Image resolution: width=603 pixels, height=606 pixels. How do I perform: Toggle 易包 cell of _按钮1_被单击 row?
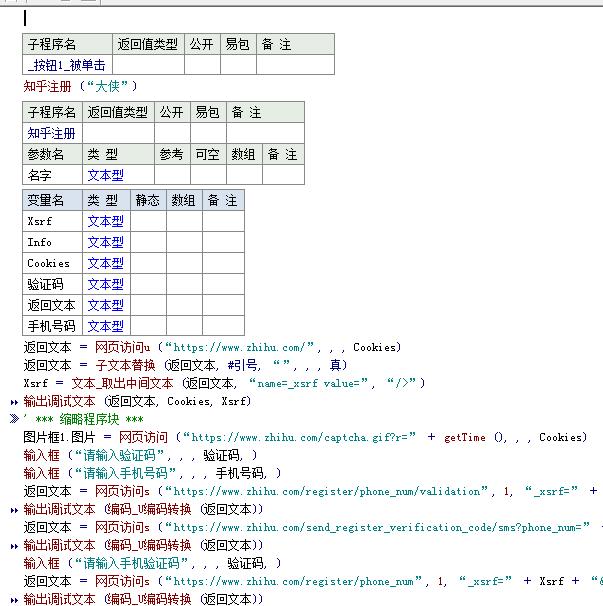point(238,65)
